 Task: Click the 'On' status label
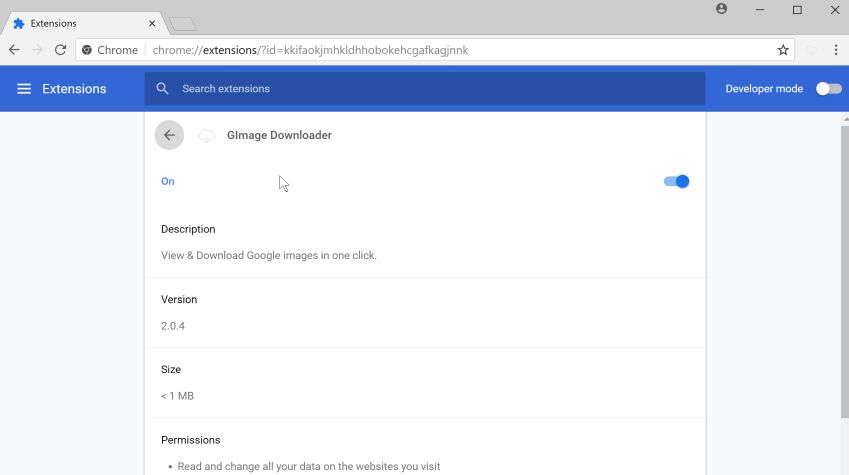click(x=168, y=181)
